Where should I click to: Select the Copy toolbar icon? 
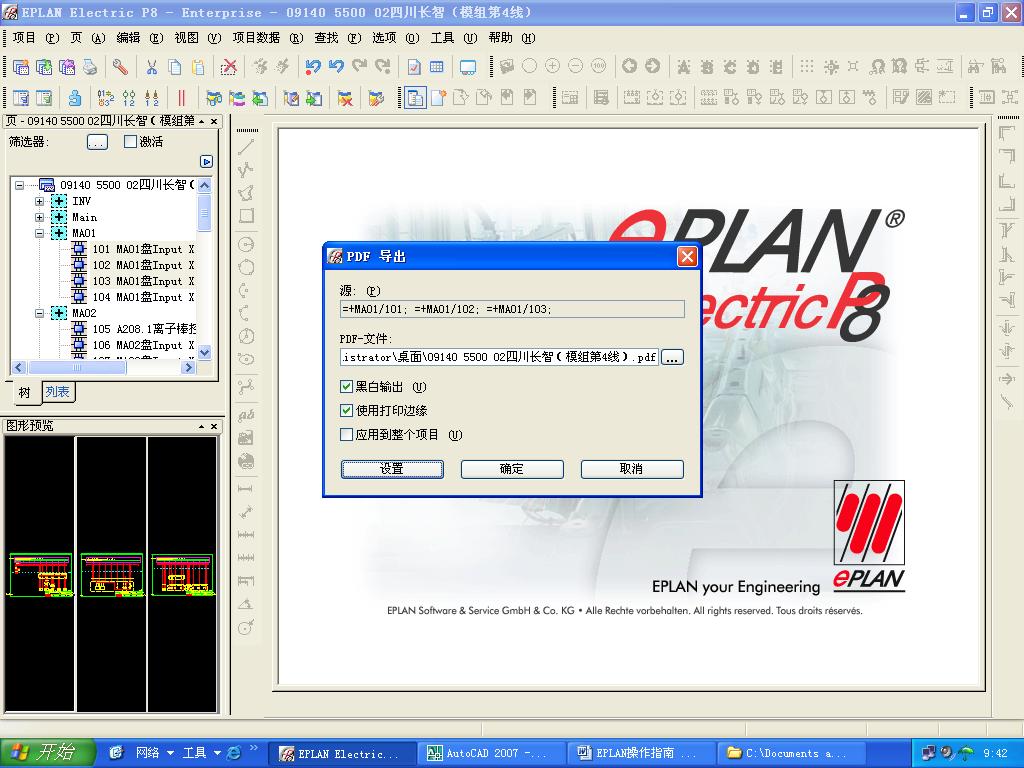(x=174, y=67)
